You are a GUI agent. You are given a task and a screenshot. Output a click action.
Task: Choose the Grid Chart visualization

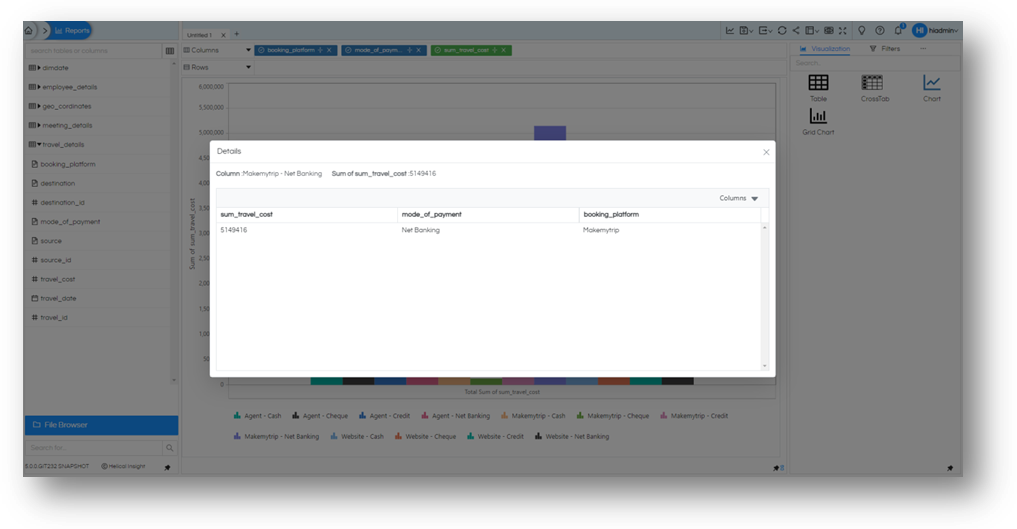[818, 122]
